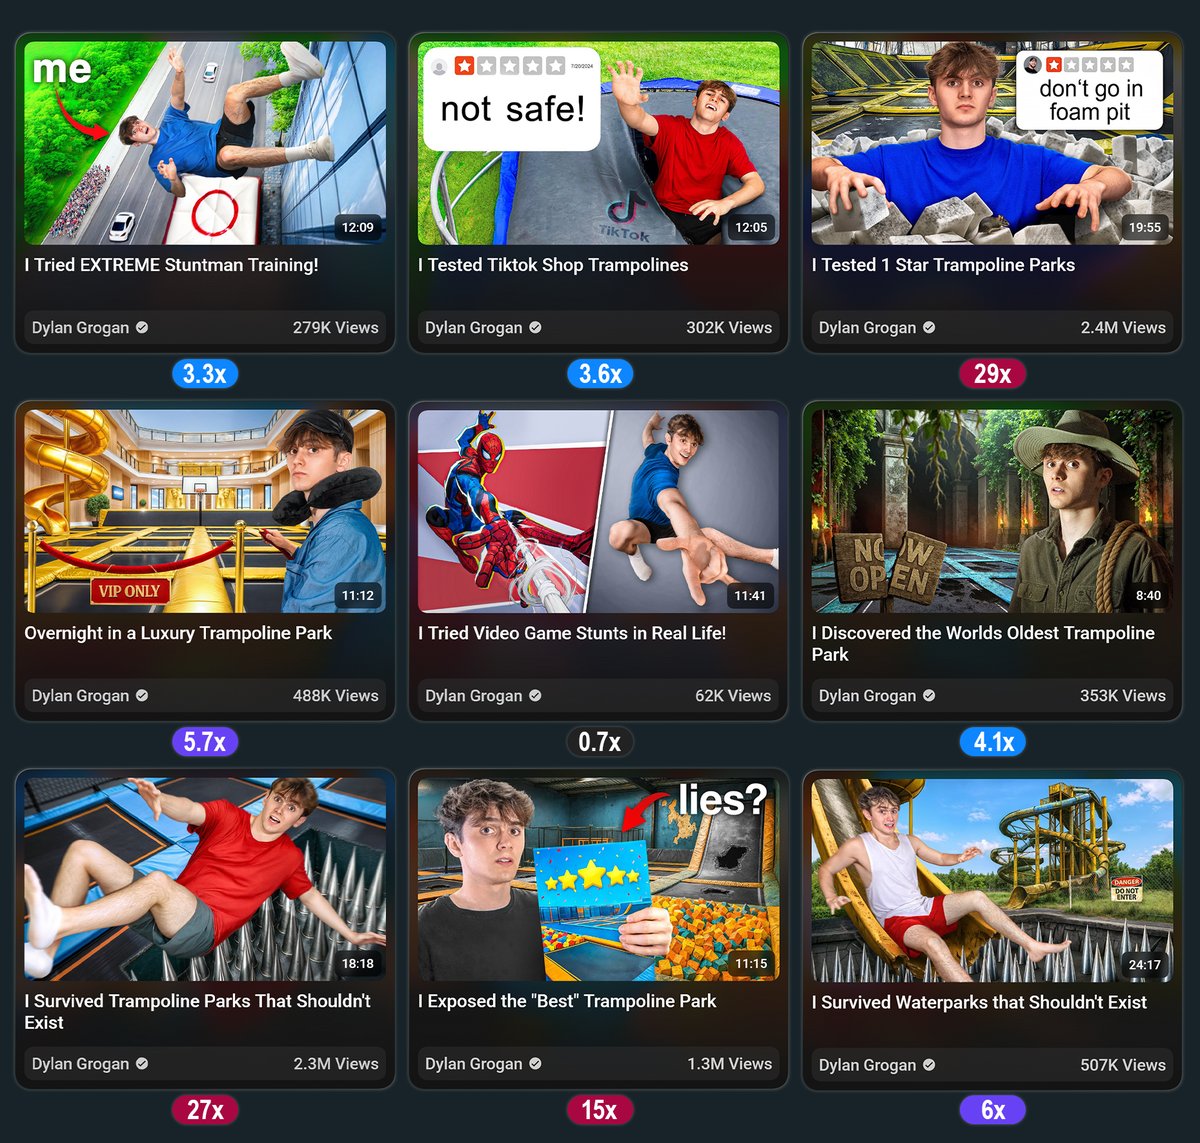Screen dimensions: 1200x1143
Task: Click the '62K Views' count
Action: 733,695
